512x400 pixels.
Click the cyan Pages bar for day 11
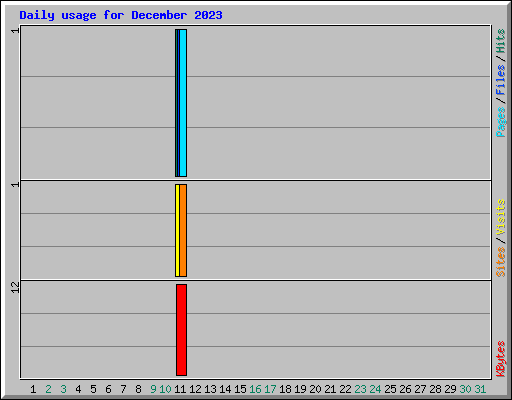[183, 103]
